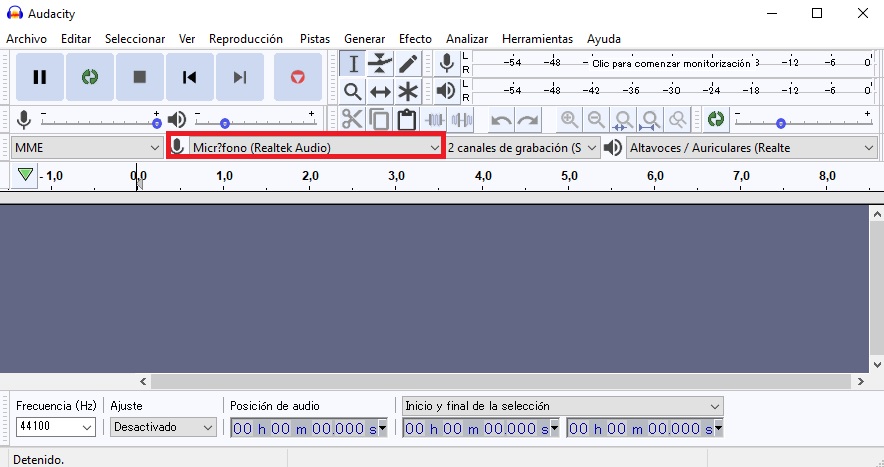Skip to end of project
This screenshot has height=467, width=884.
click(240, 77)
